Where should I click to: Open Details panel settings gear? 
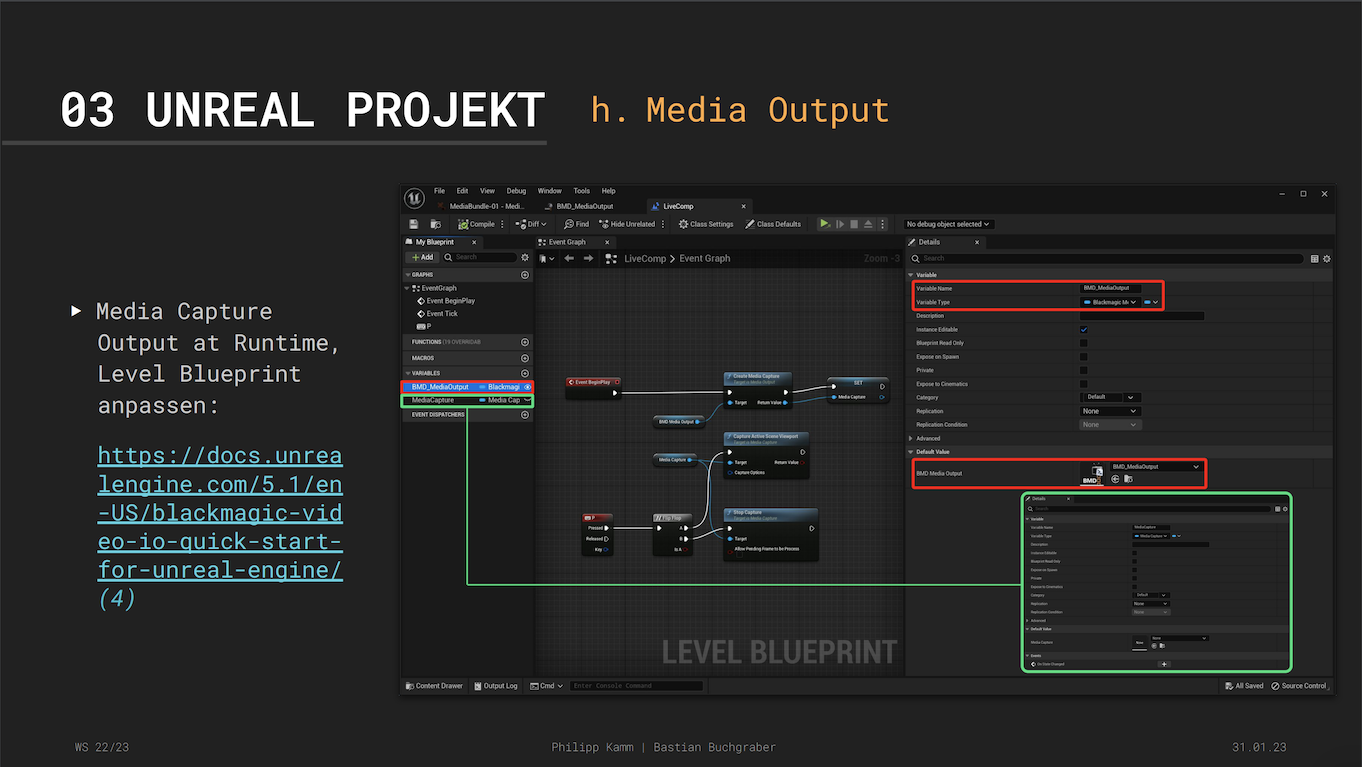click(x=1327, y=258)
